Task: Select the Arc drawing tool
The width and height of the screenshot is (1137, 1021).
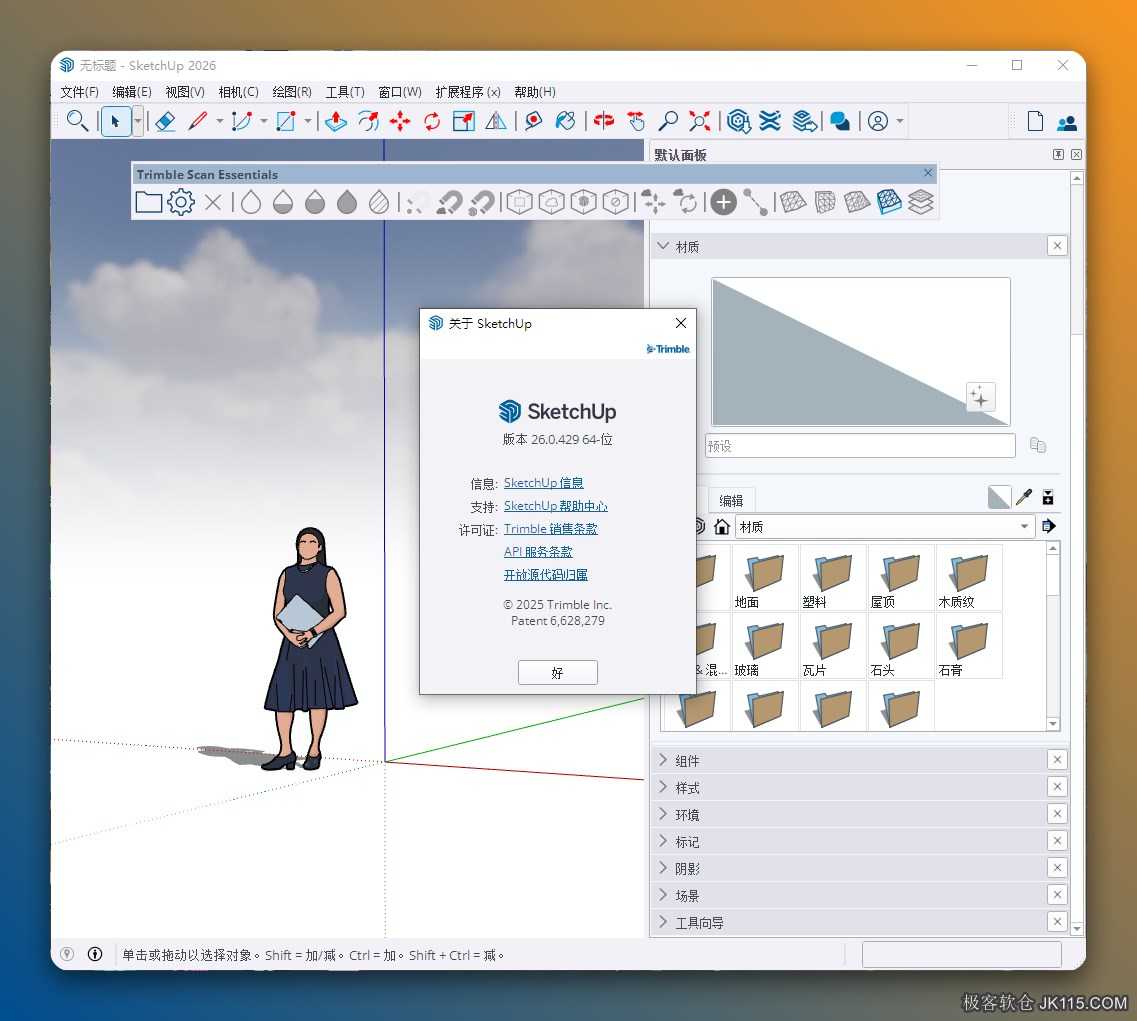Action: pyautogui.click(x=241, y=121)
